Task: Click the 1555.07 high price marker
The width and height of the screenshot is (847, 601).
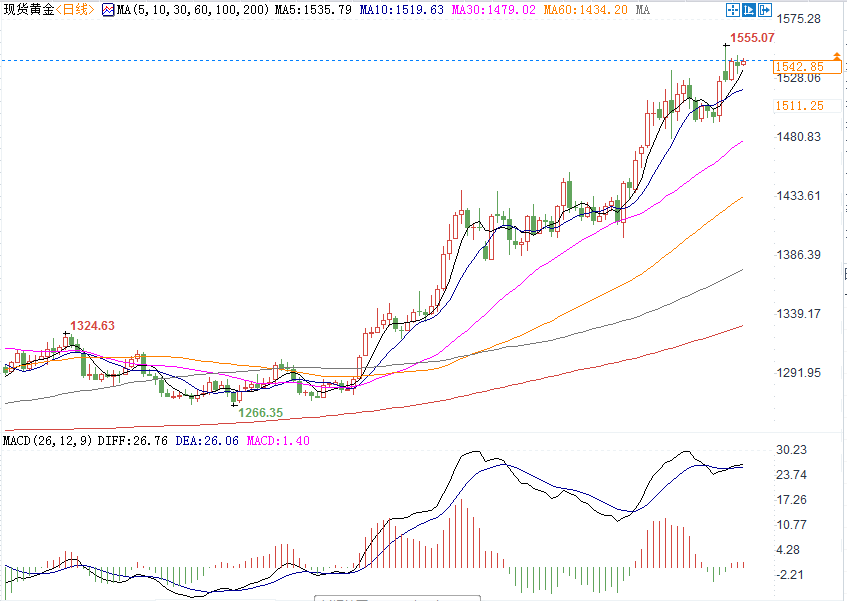Action: tap(752, 38)
